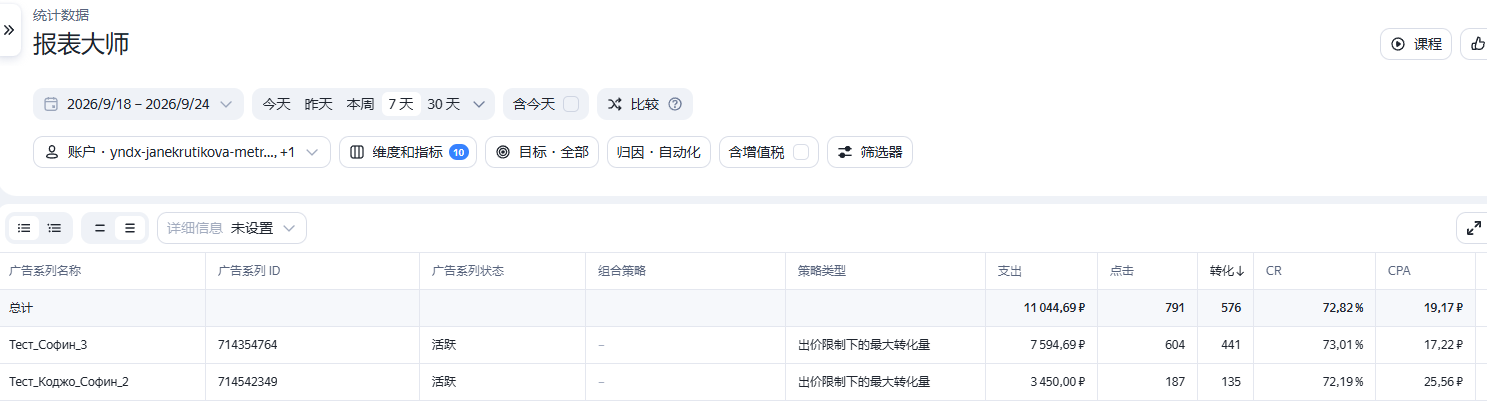Image resolution: width=1487 pixels, height=412 pixels.
Task: Click total spend 11 044,69 ₽
Action: (x=1054, y=308)
